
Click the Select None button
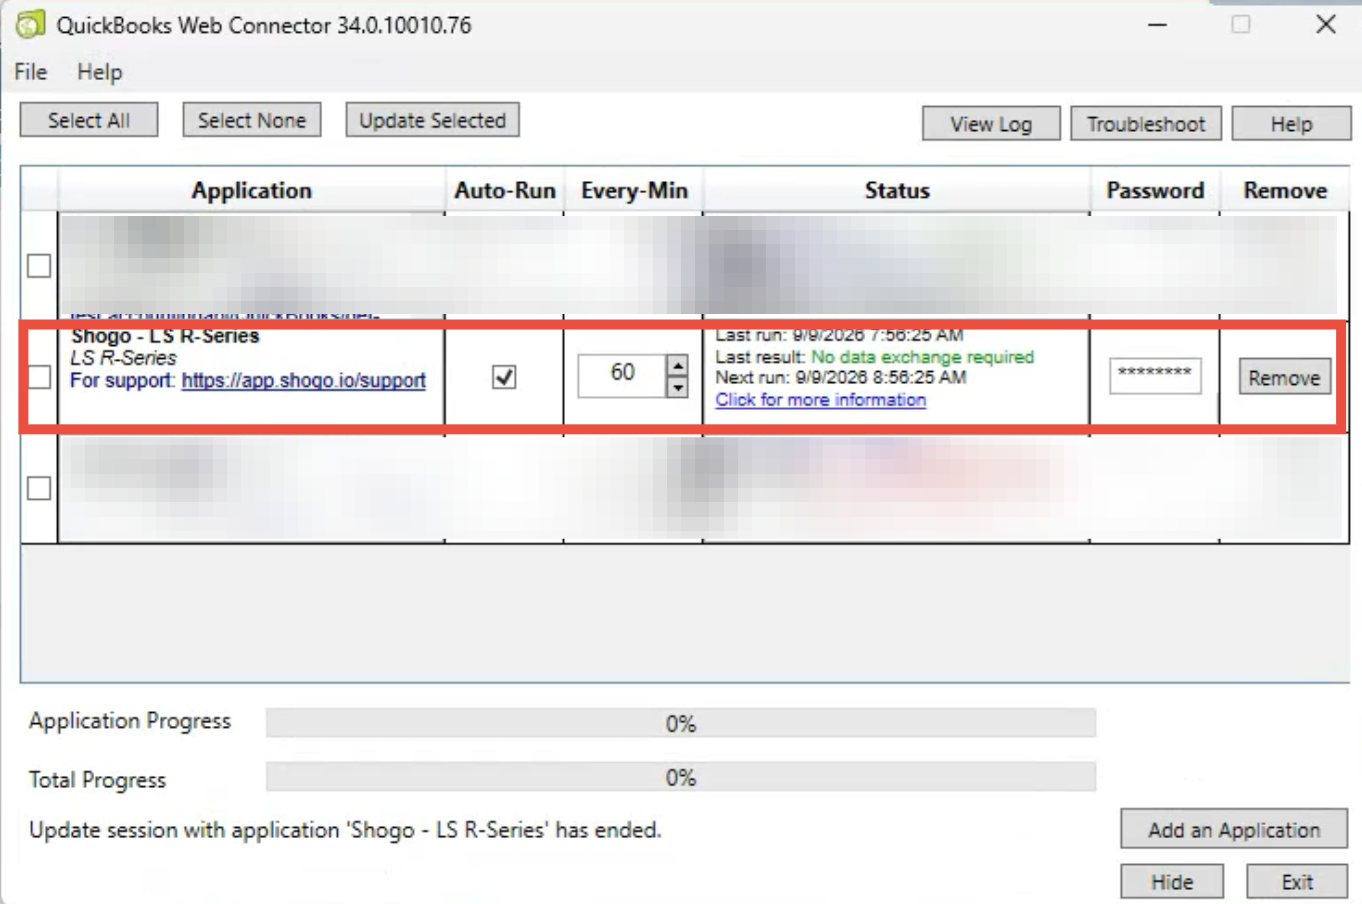pos(252,120)
